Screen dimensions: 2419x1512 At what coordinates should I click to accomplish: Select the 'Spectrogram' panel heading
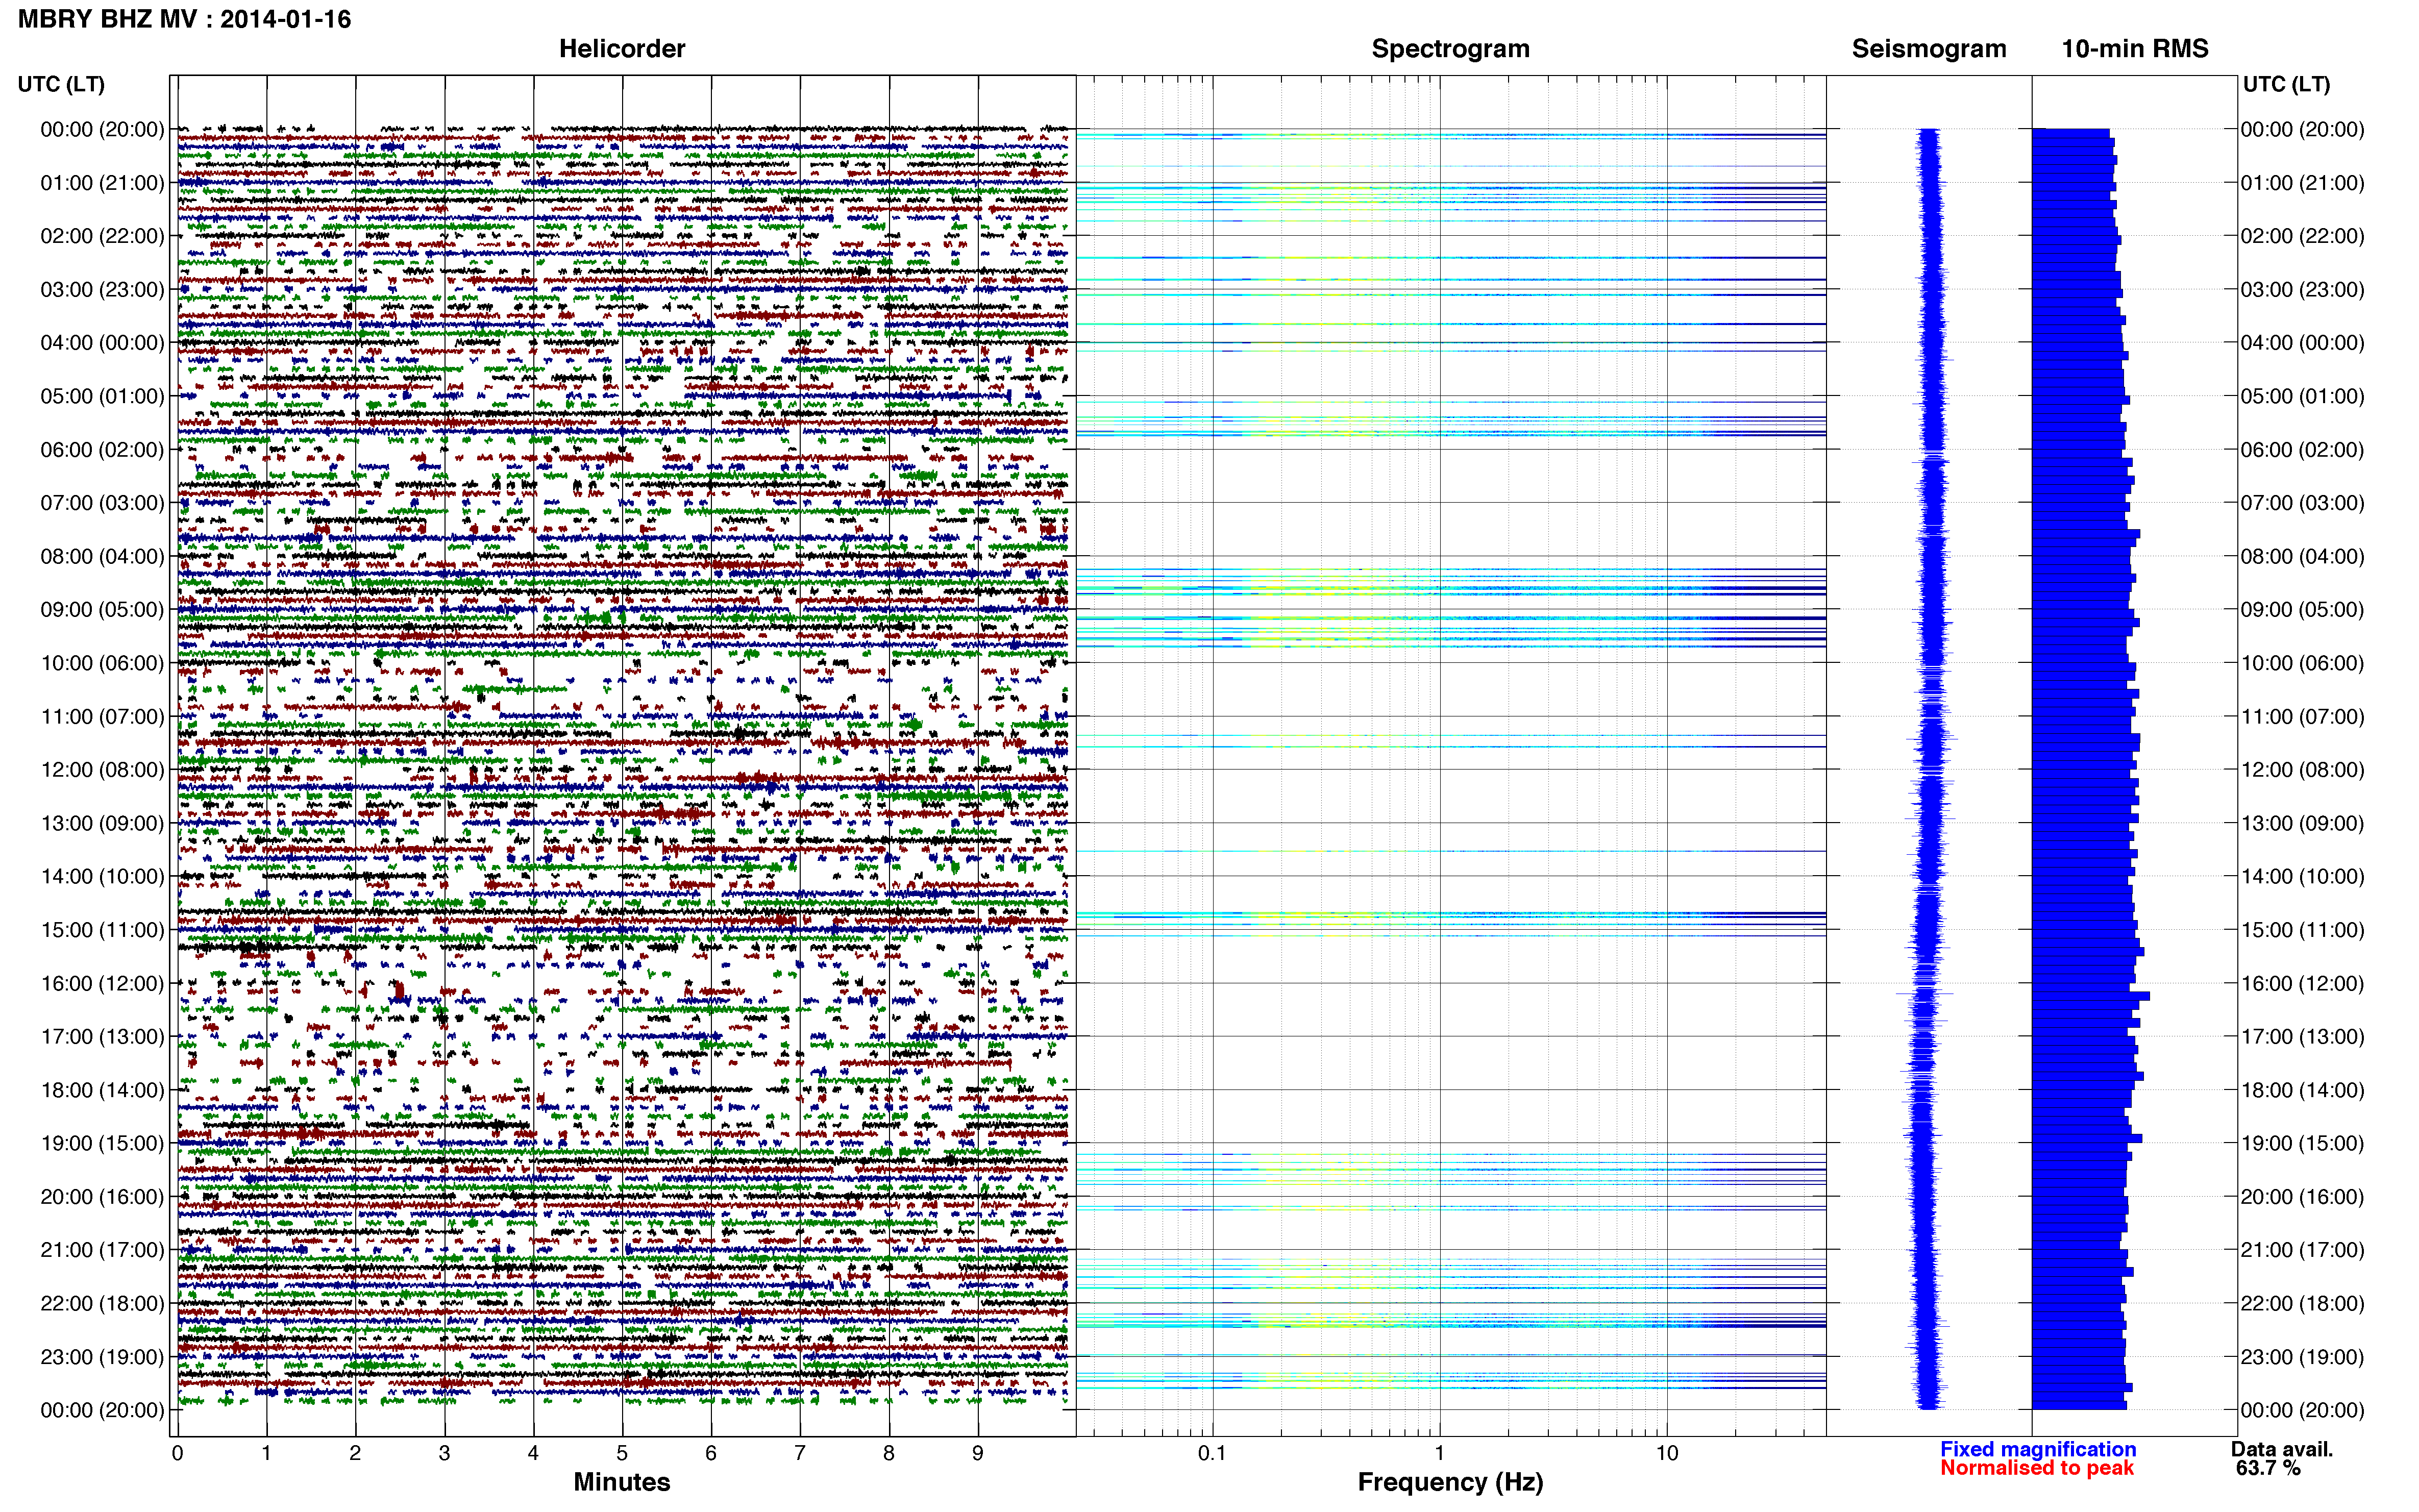click(1450, 49)
